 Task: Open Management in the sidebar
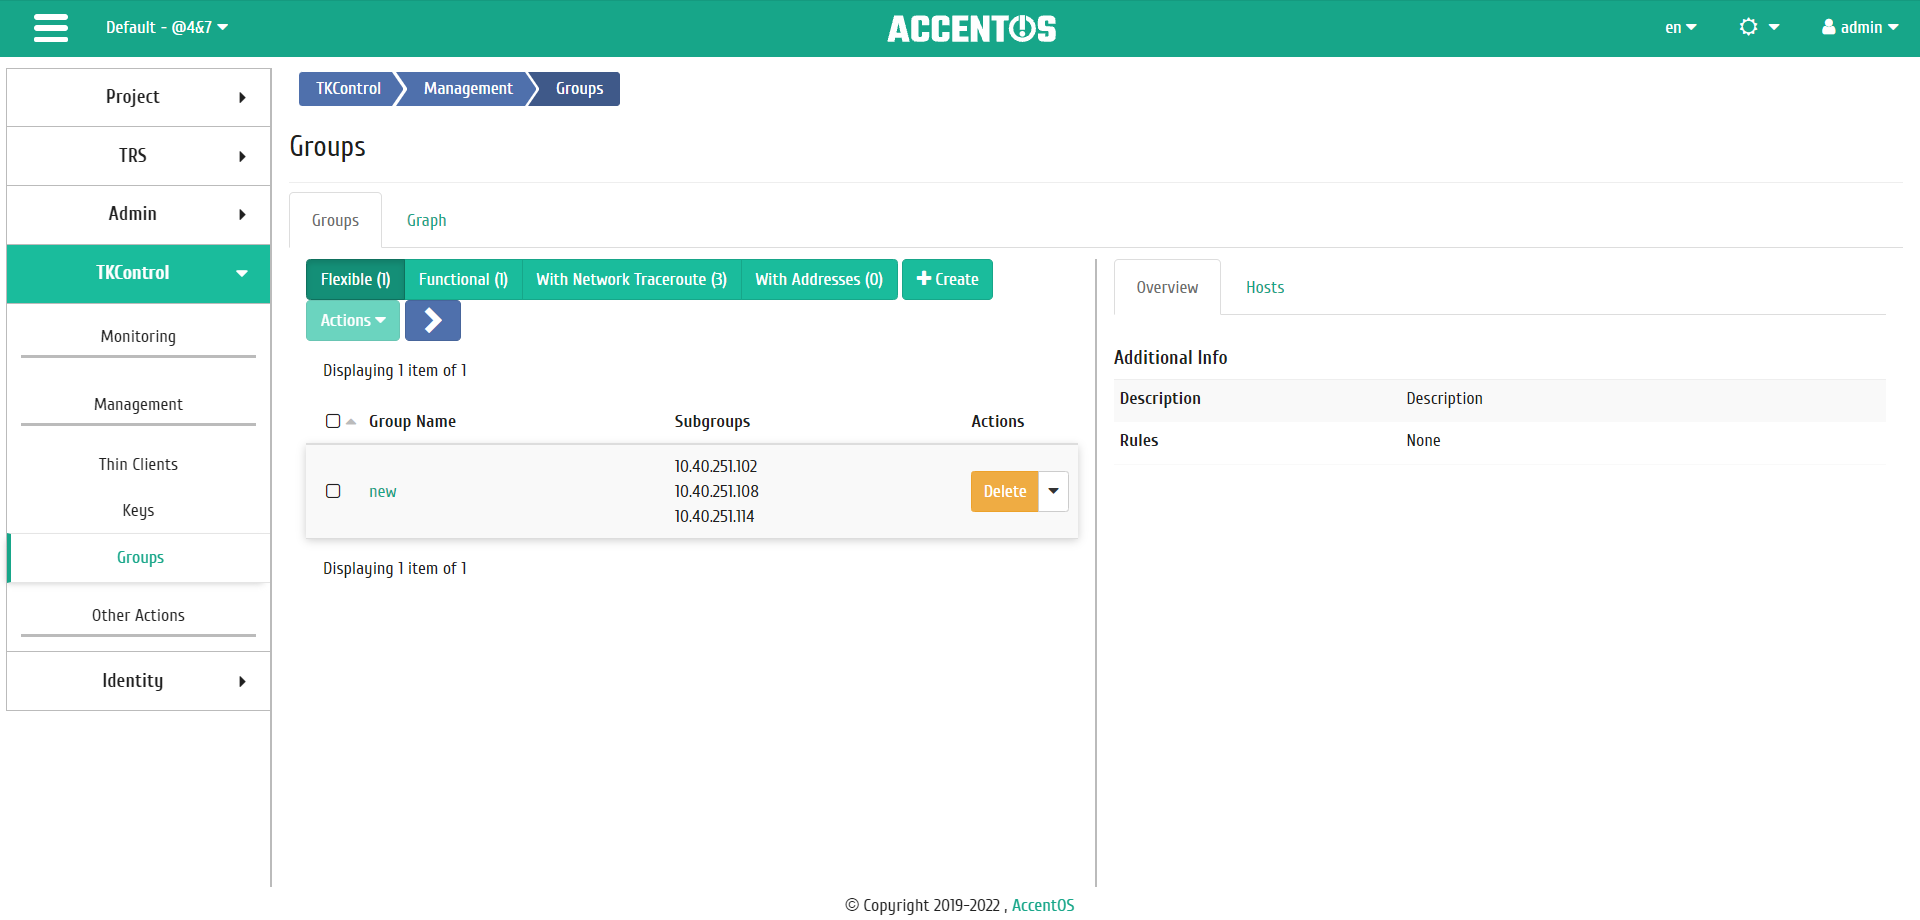[x=138, y=405]
